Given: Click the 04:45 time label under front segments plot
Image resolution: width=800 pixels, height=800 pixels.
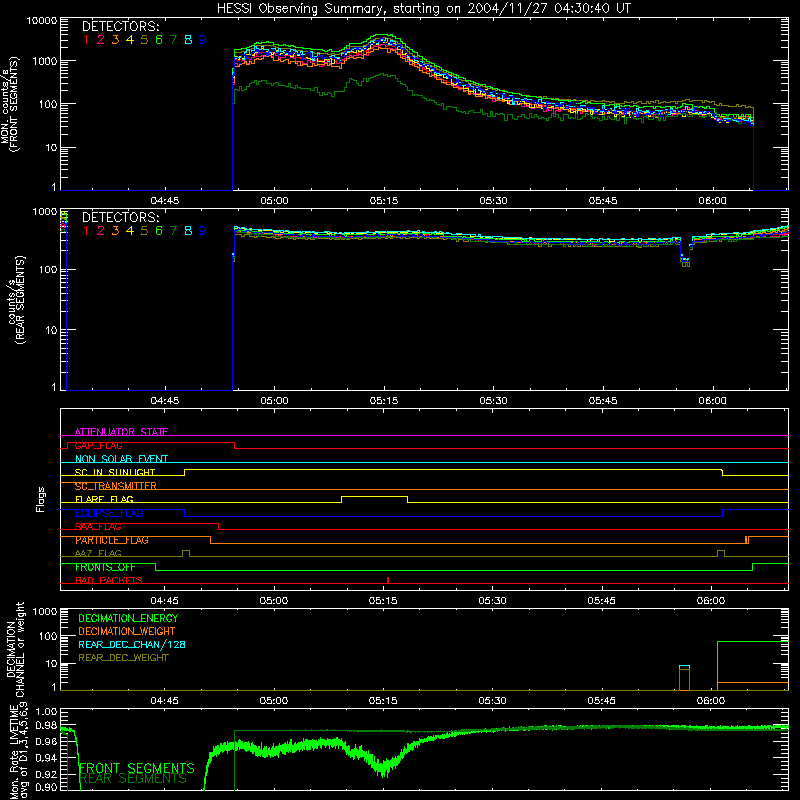Looking at the screenshot, I should point(165,201).
